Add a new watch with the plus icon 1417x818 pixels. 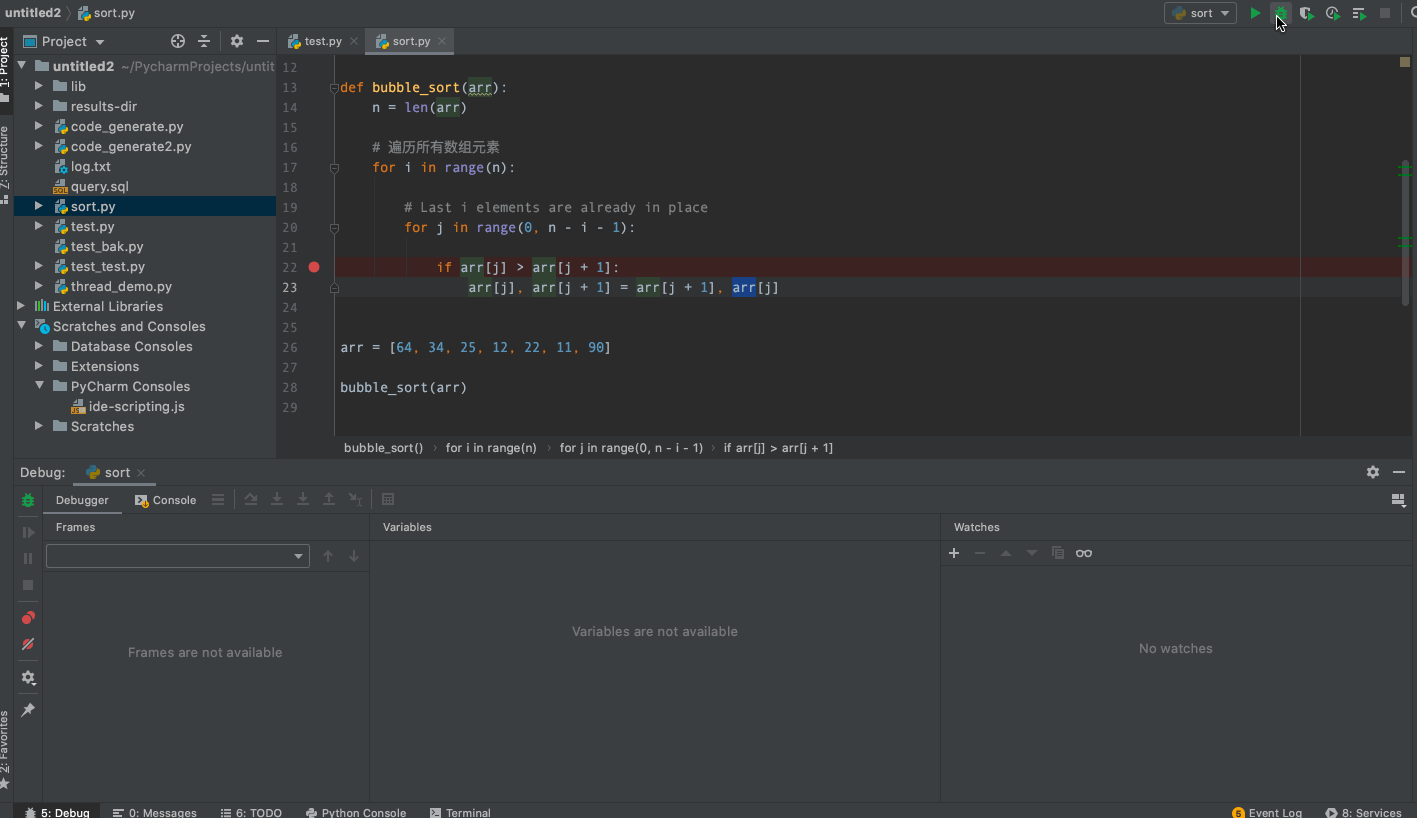(x=954, y=553)
